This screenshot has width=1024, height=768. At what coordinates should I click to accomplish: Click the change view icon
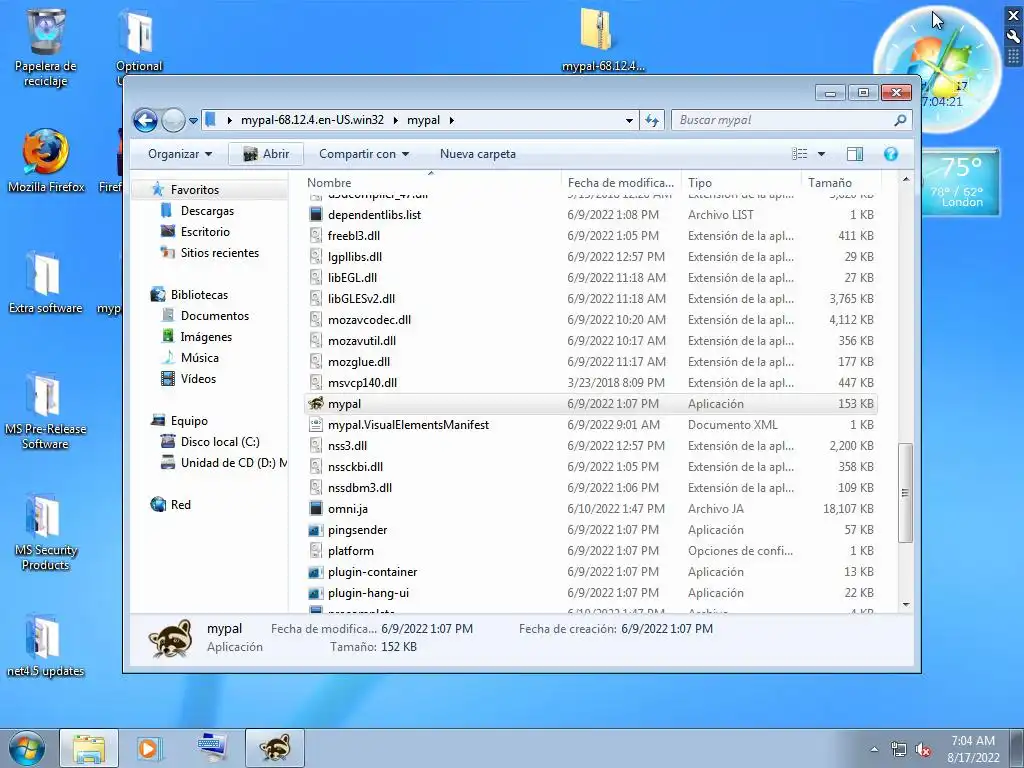tap(799, 154)
